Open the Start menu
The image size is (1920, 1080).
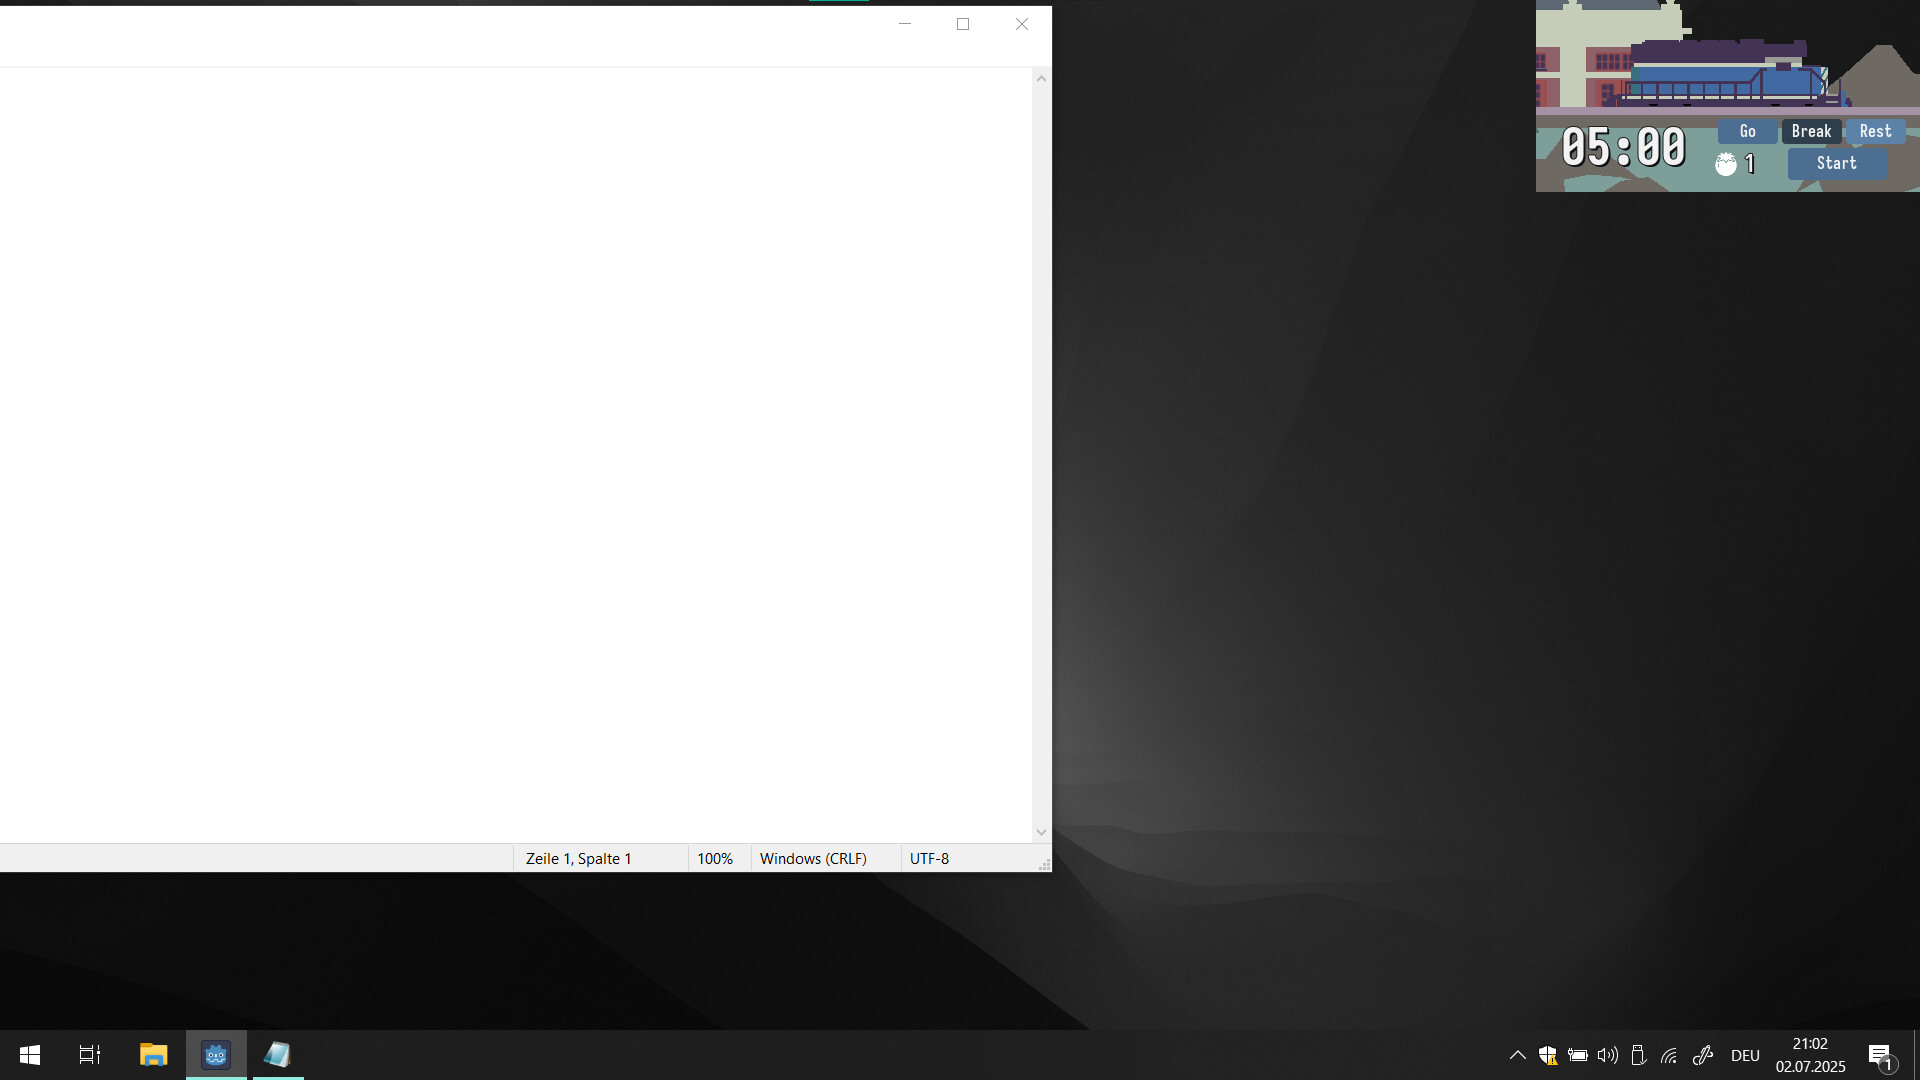pyautogui.click(x=29, y=1055)
